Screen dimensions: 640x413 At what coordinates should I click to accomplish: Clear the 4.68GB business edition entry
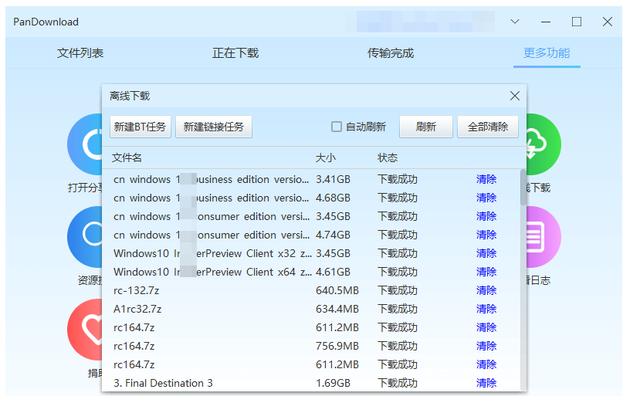tap(486, 198)
